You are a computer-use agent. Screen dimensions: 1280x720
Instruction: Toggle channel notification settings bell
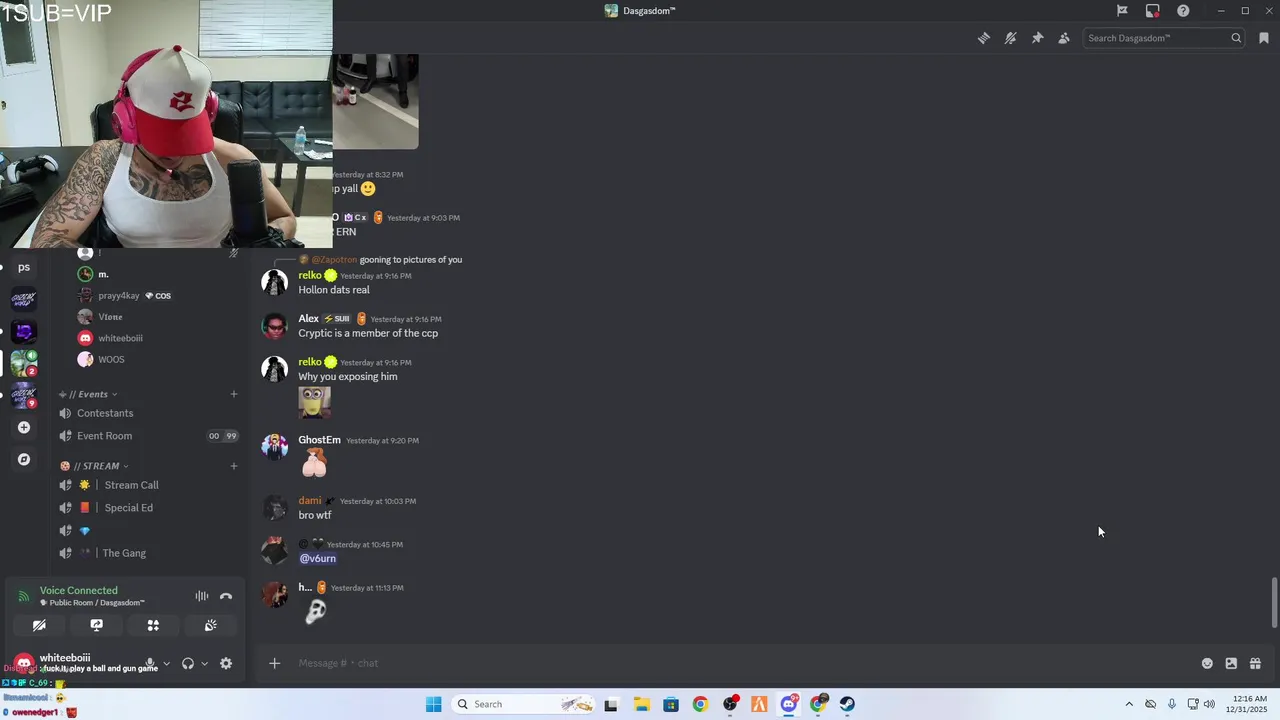click(x=1011, y=38)
